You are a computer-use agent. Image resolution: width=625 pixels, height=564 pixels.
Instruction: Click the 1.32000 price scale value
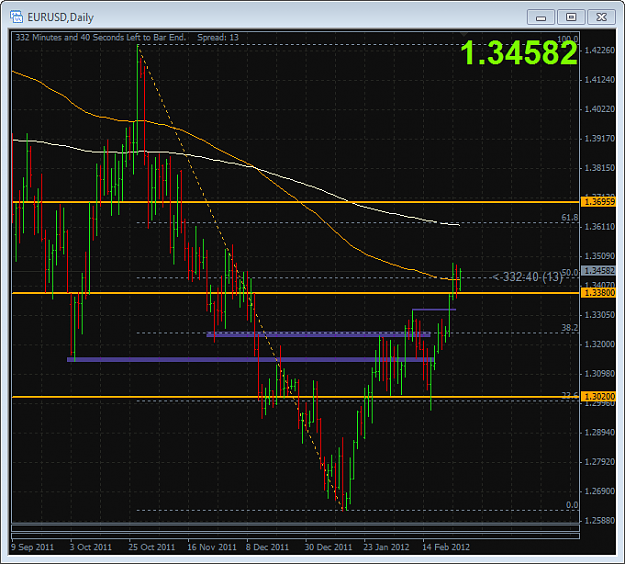click(x=599, y=344)
